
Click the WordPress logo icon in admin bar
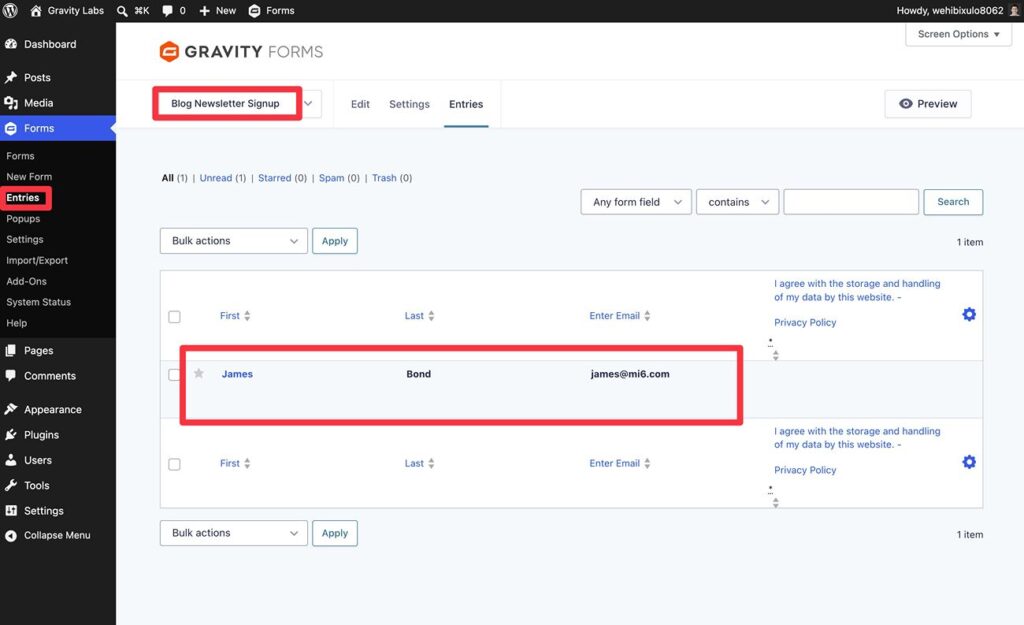pyautogui.click(x=10, y=10)
